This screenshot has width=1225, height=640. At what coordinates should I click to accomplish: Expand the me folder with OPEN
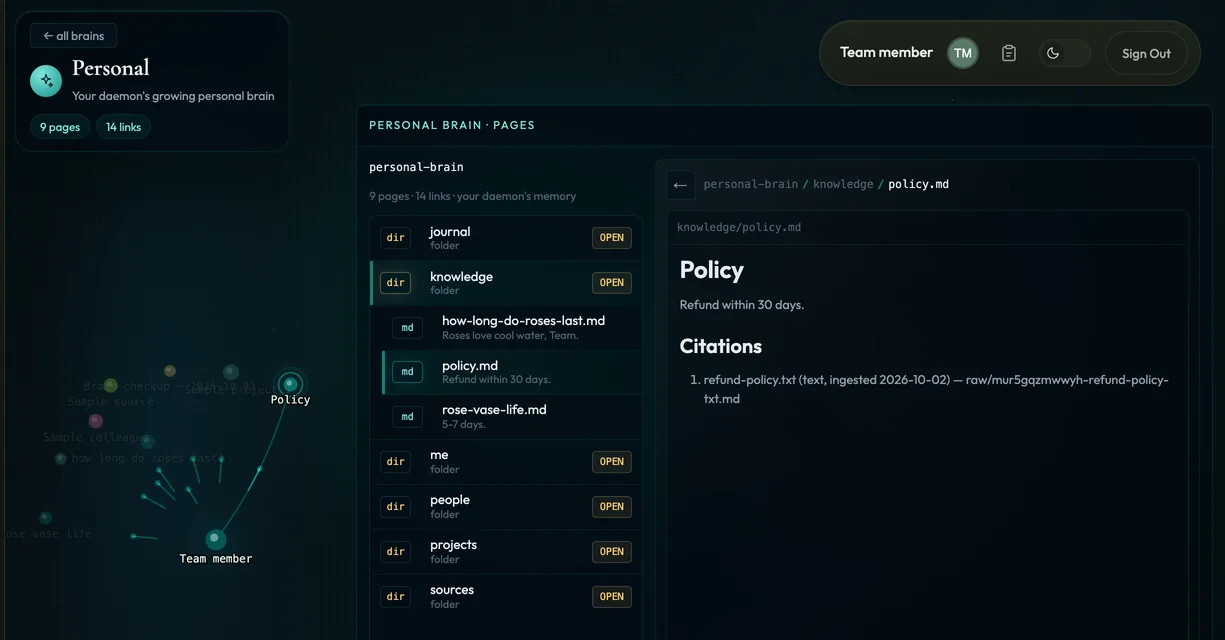[612, 461]
